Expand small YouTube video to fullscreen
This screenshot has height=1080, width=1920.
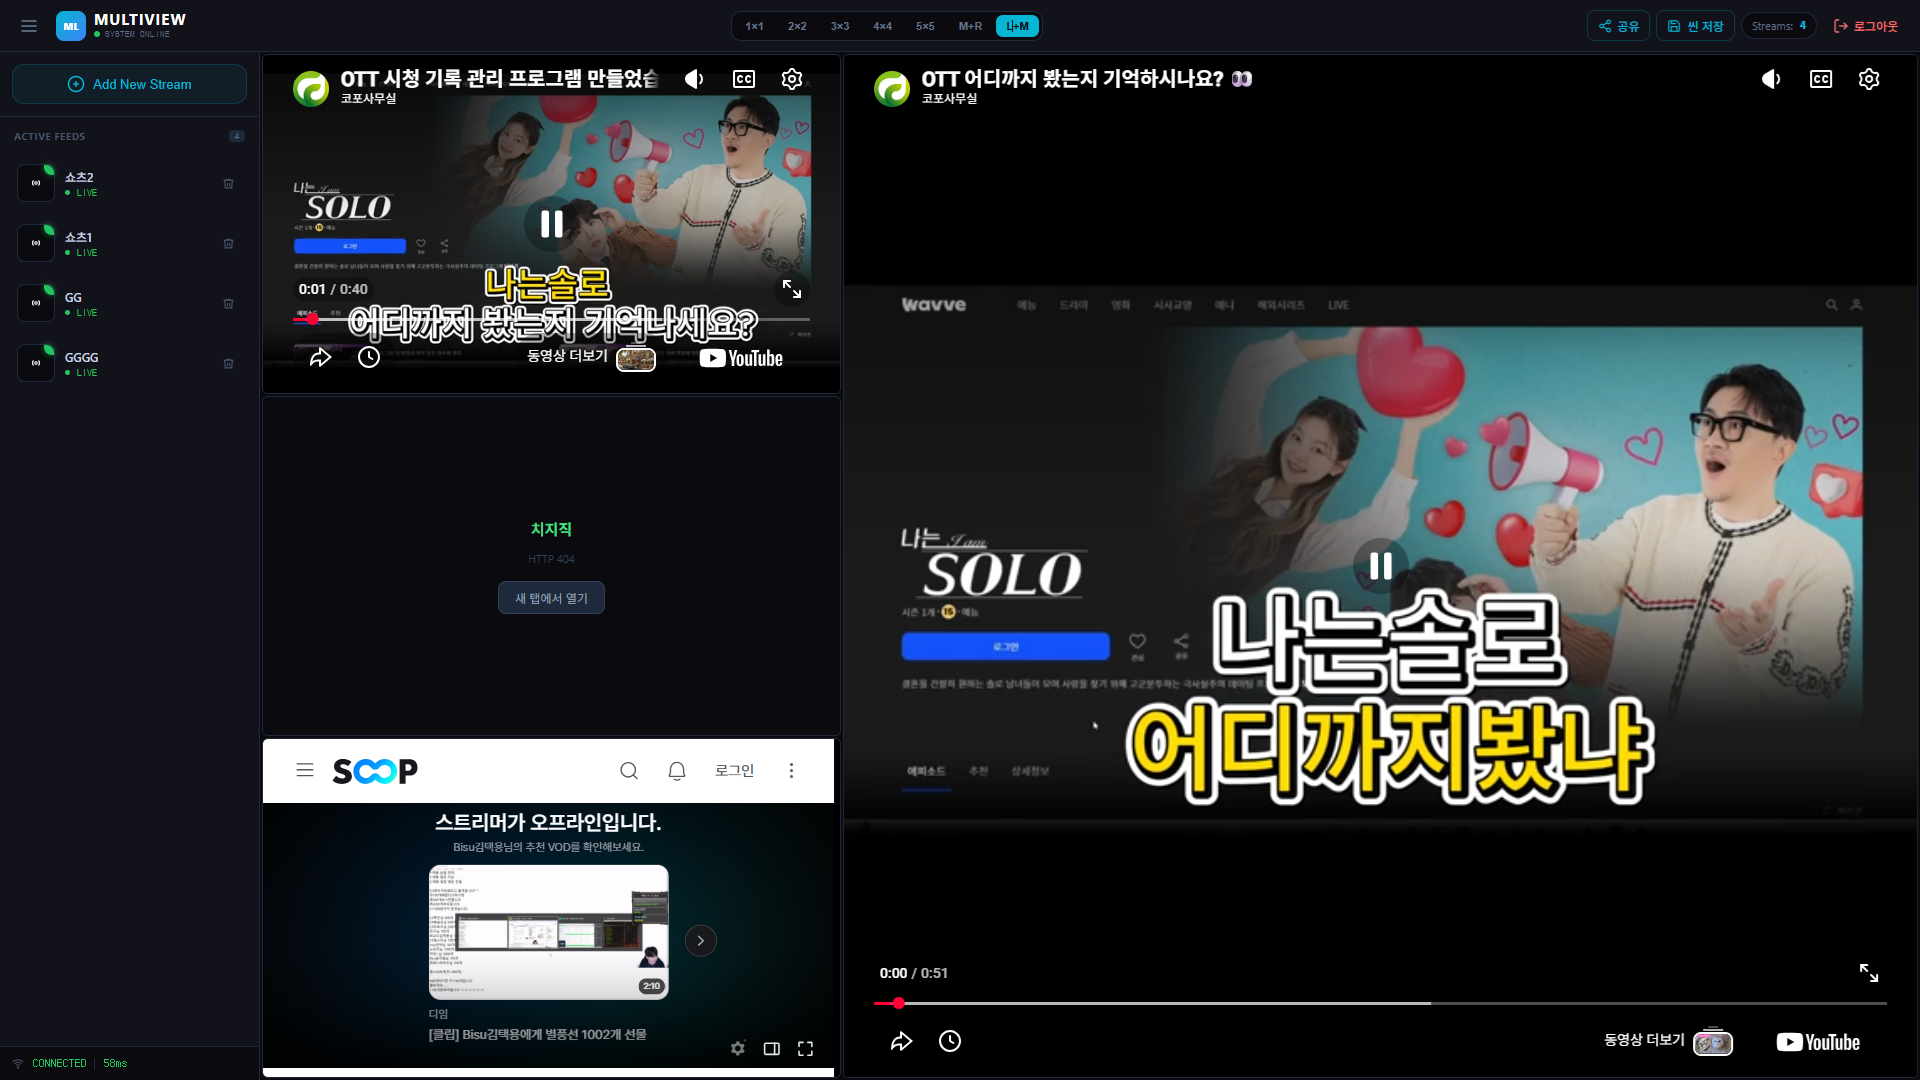coord(792,289)
